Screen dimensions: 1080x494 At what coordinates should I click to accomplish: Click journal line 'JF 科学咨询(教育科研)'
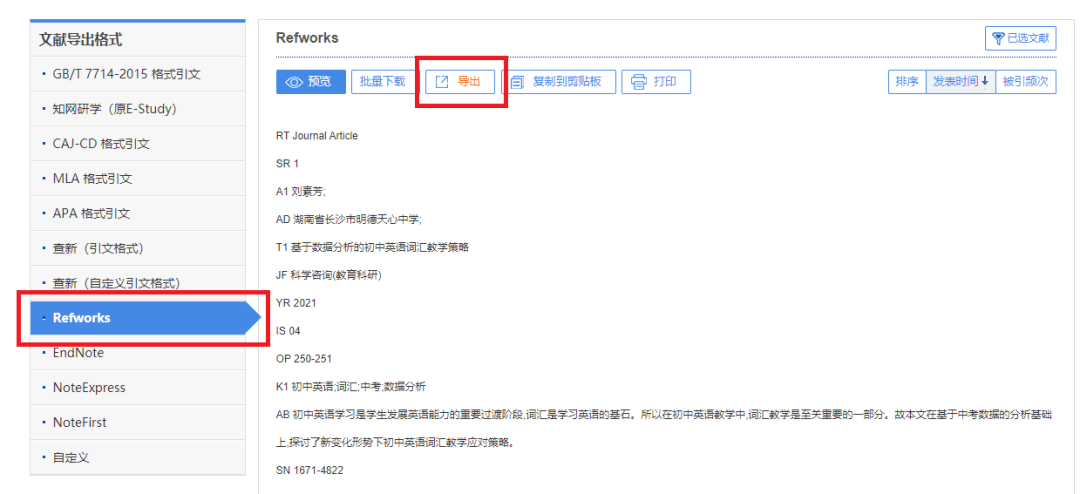329,275
